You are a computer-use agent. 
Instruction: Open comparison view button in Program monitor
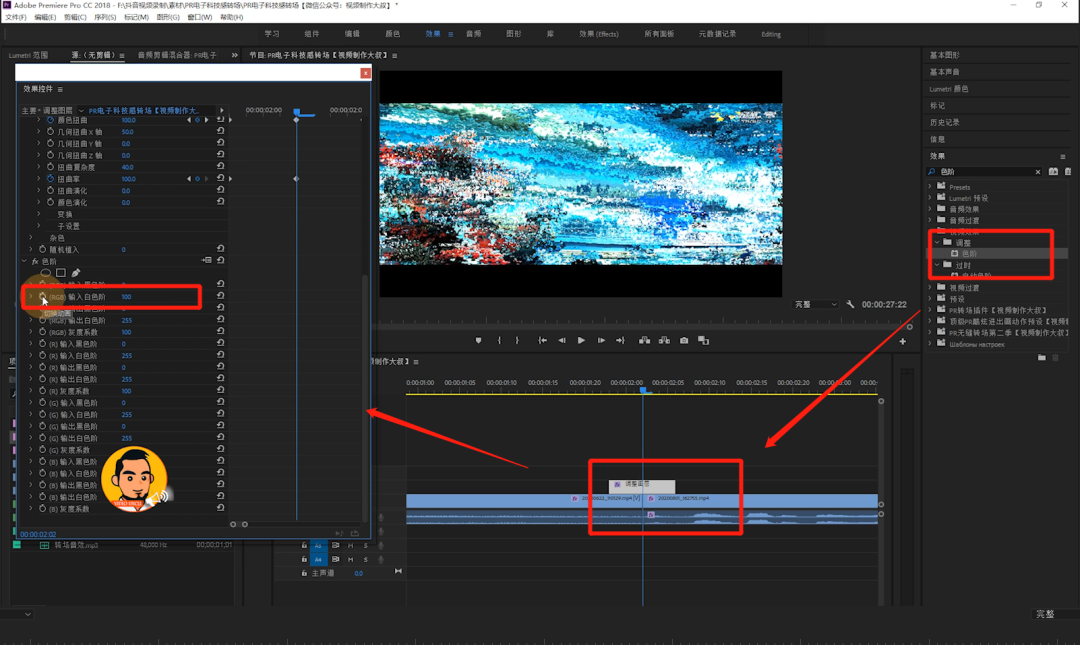pos(703,340)
